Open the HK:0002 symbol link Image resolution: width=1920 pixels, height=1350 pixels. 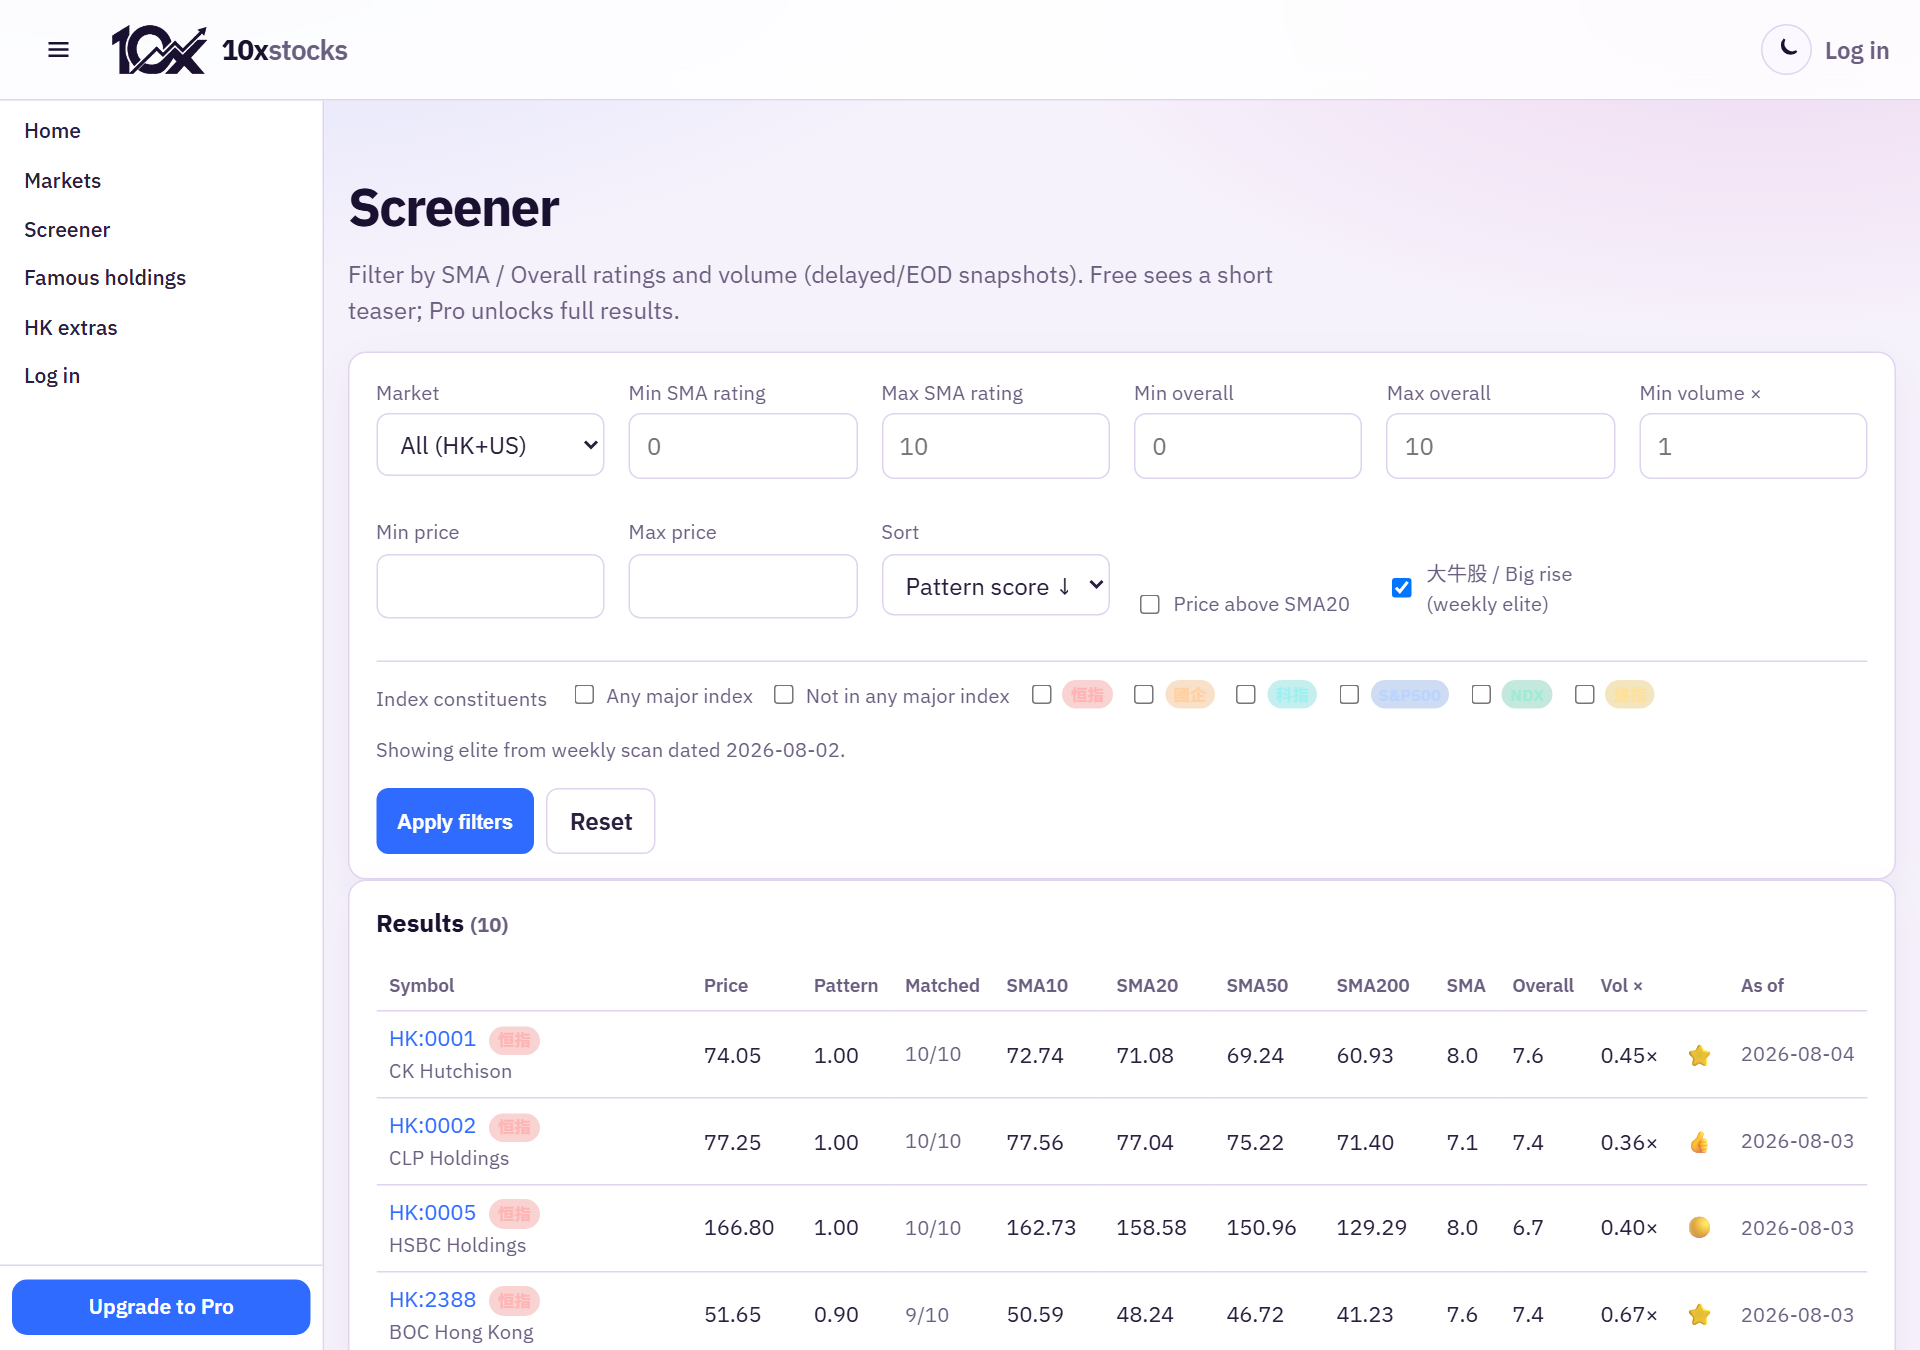click(432, 1126)
